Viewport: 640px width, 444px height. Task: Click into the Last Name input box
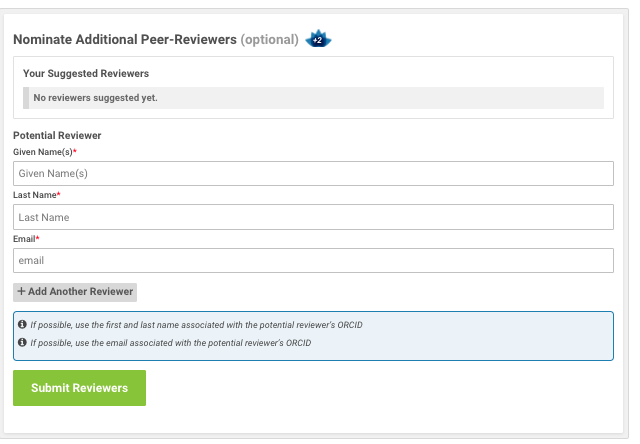pyautogui.click(x=313, y=217)
